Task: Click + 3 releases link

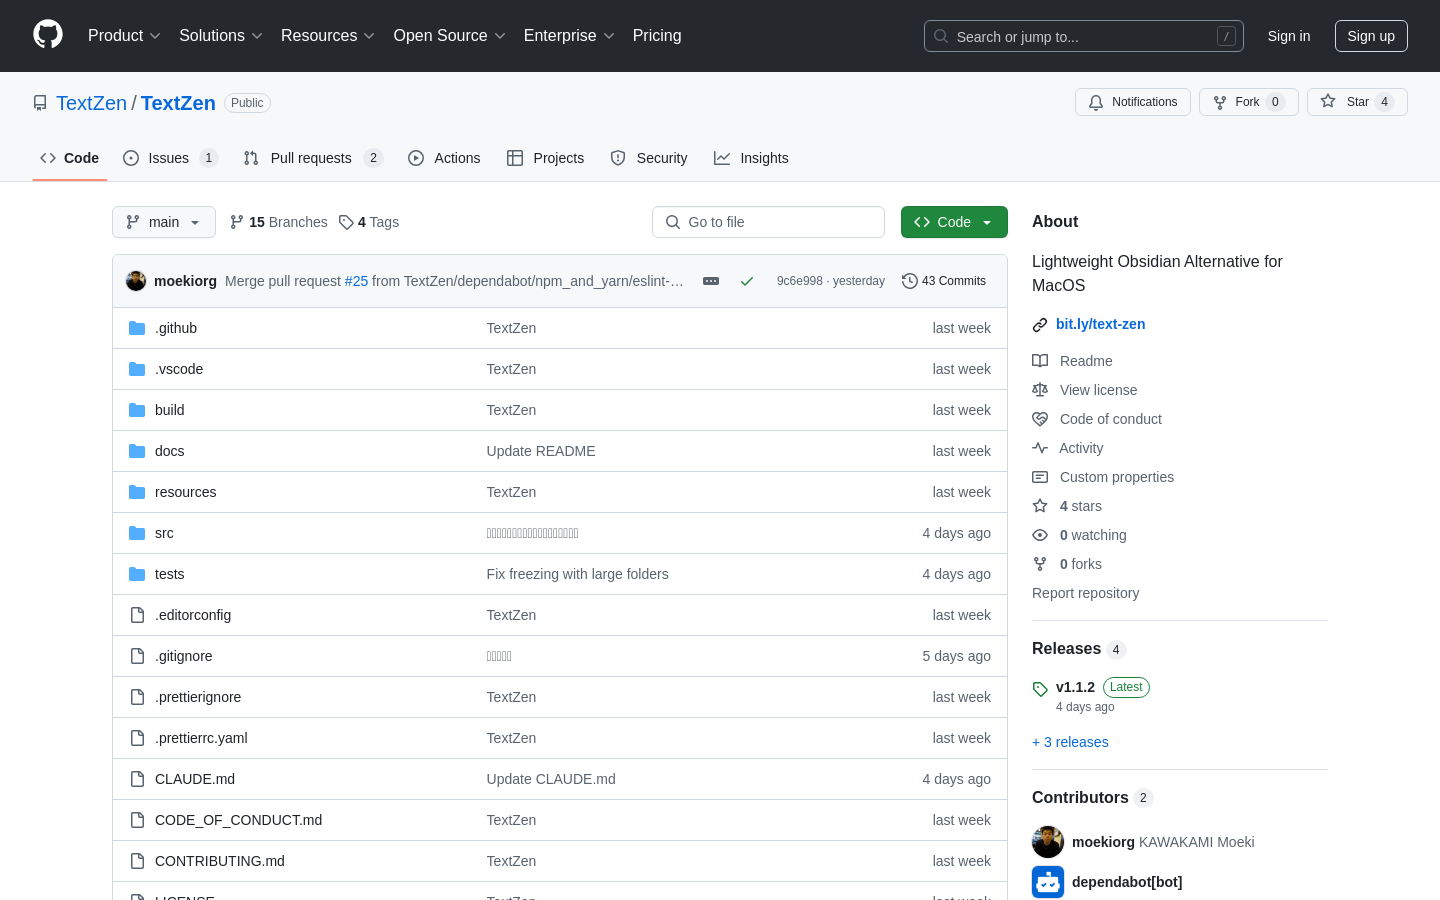Action: [x=1070, y=742]
